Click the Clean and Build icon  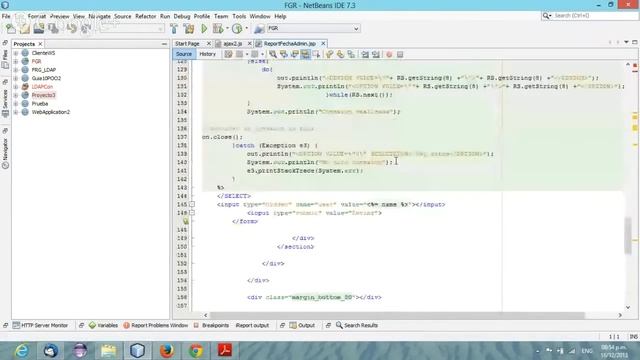pyautogui.click(x=189, y=28)
